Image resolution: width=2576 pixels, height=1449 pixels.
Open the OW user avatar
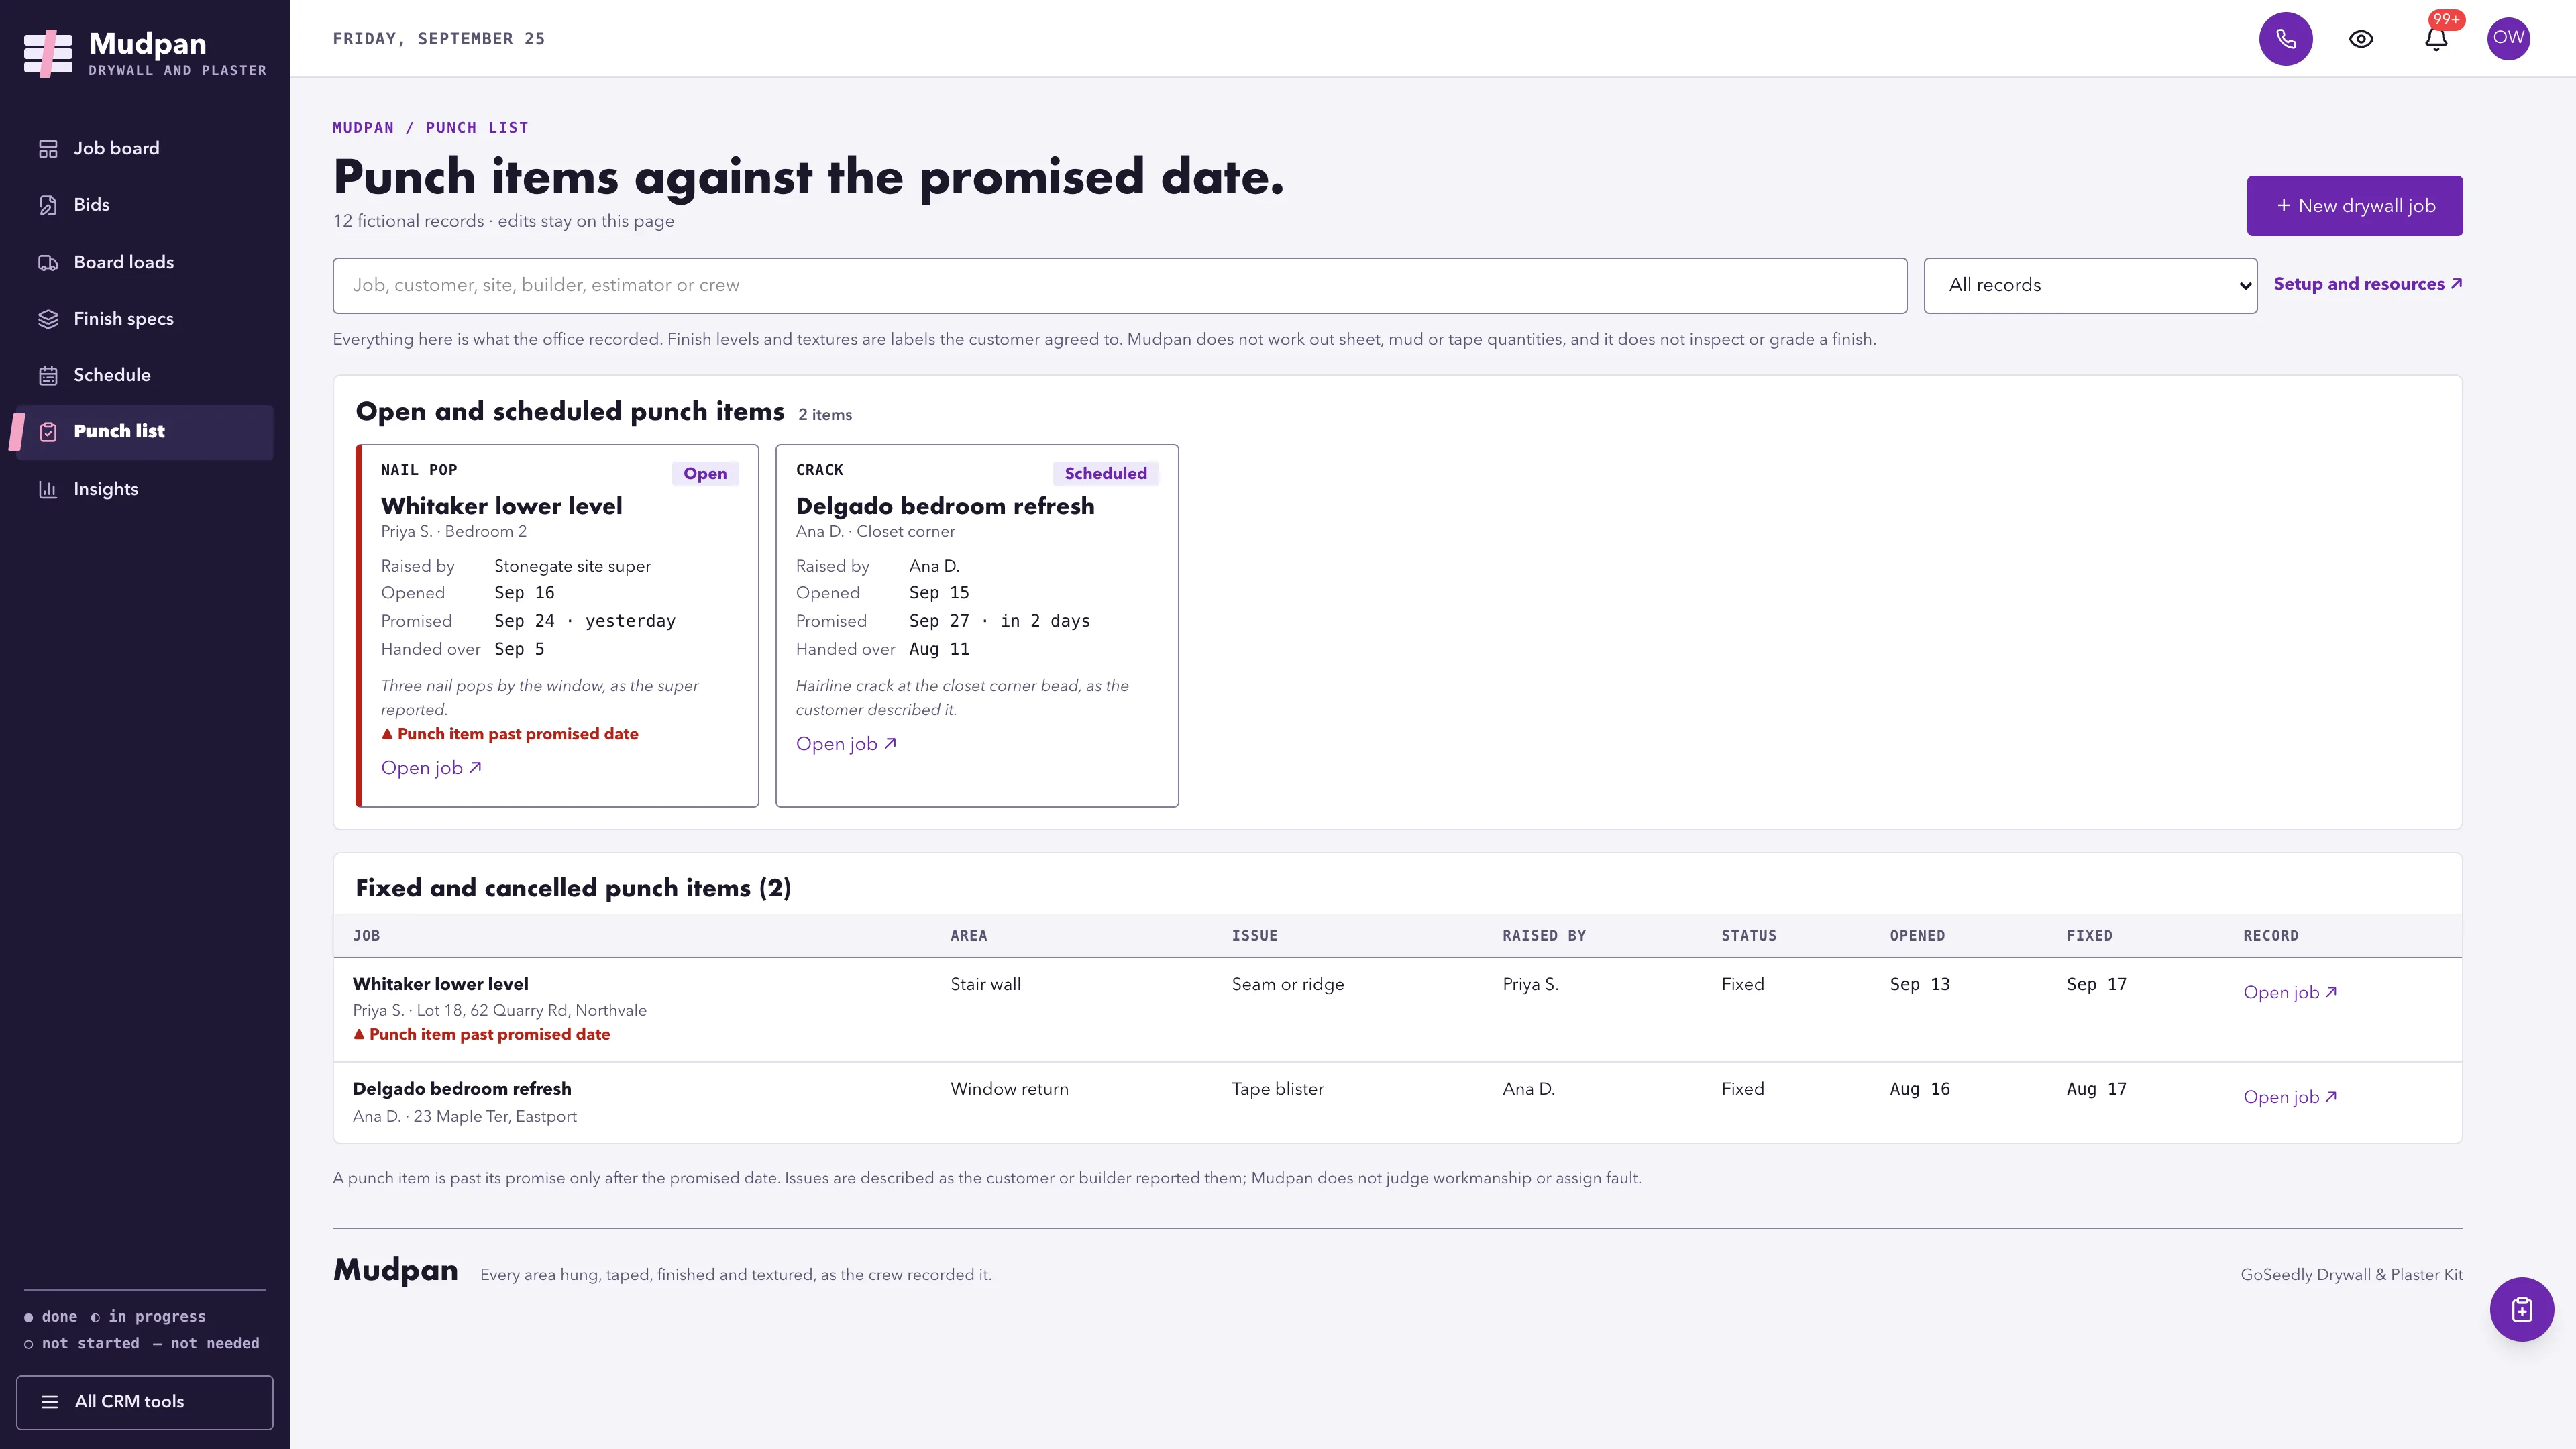point(2508,38)
